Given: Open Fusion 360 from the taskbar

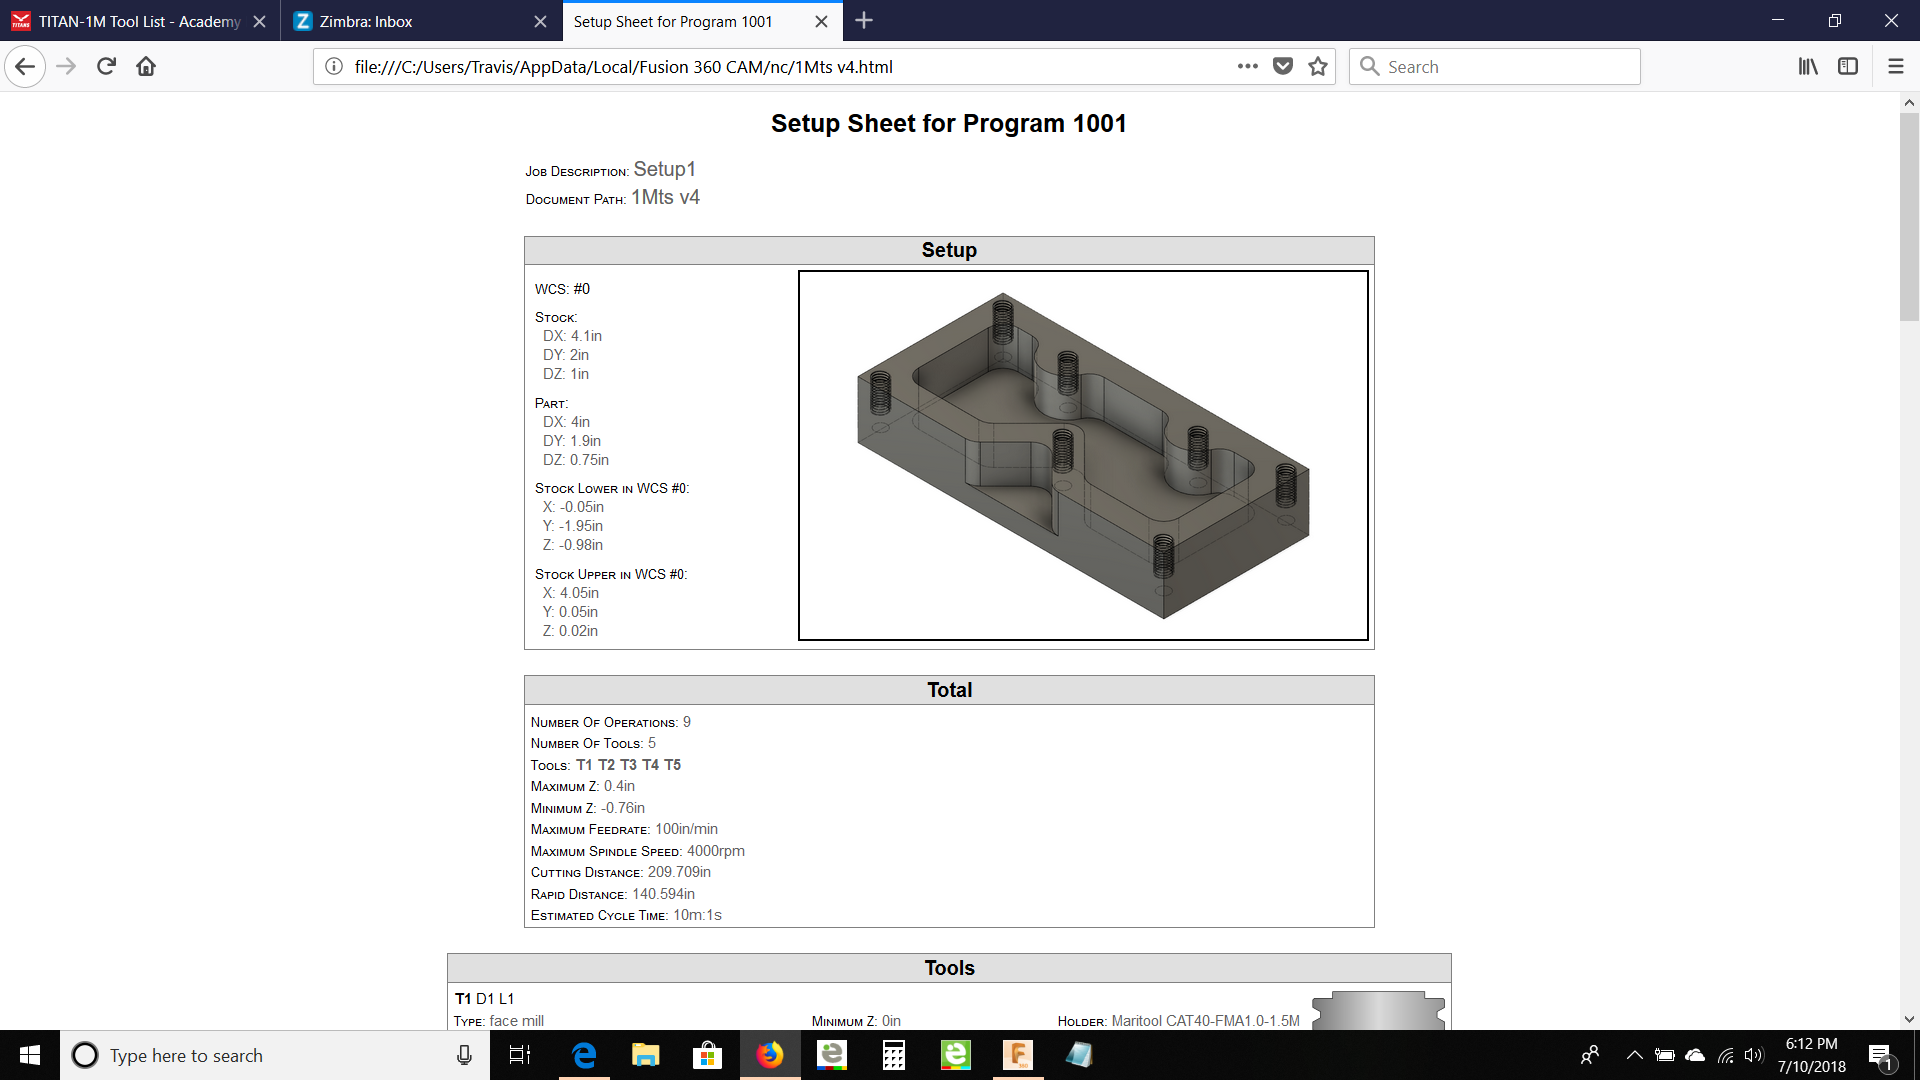Looking at the screenshot, I should pyautogui.click(x=1017, y=1055).
